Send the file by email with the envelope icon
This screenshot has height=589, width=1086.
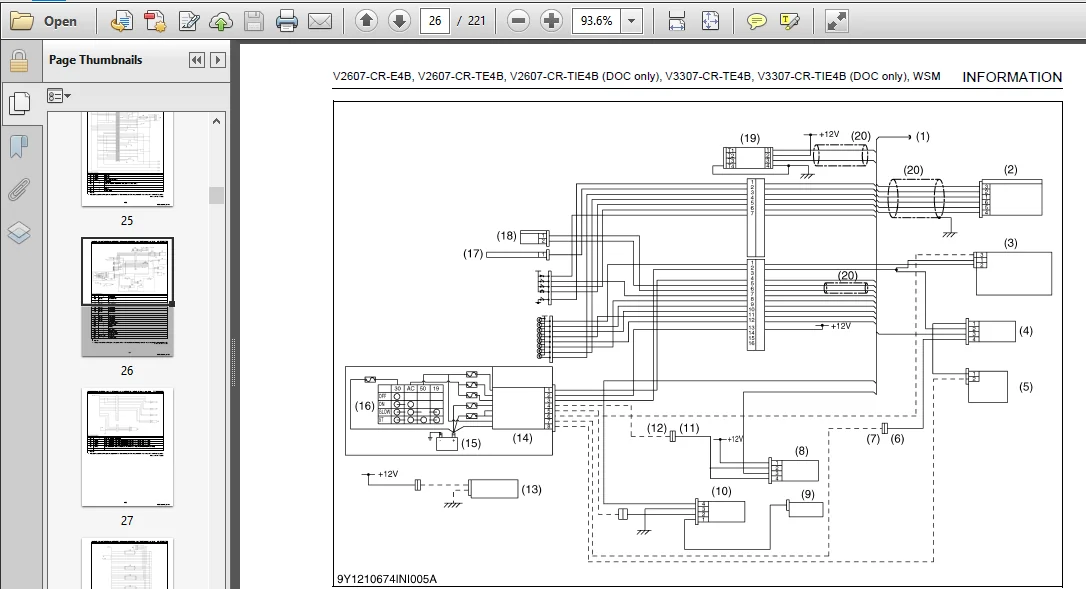point(320,21)
